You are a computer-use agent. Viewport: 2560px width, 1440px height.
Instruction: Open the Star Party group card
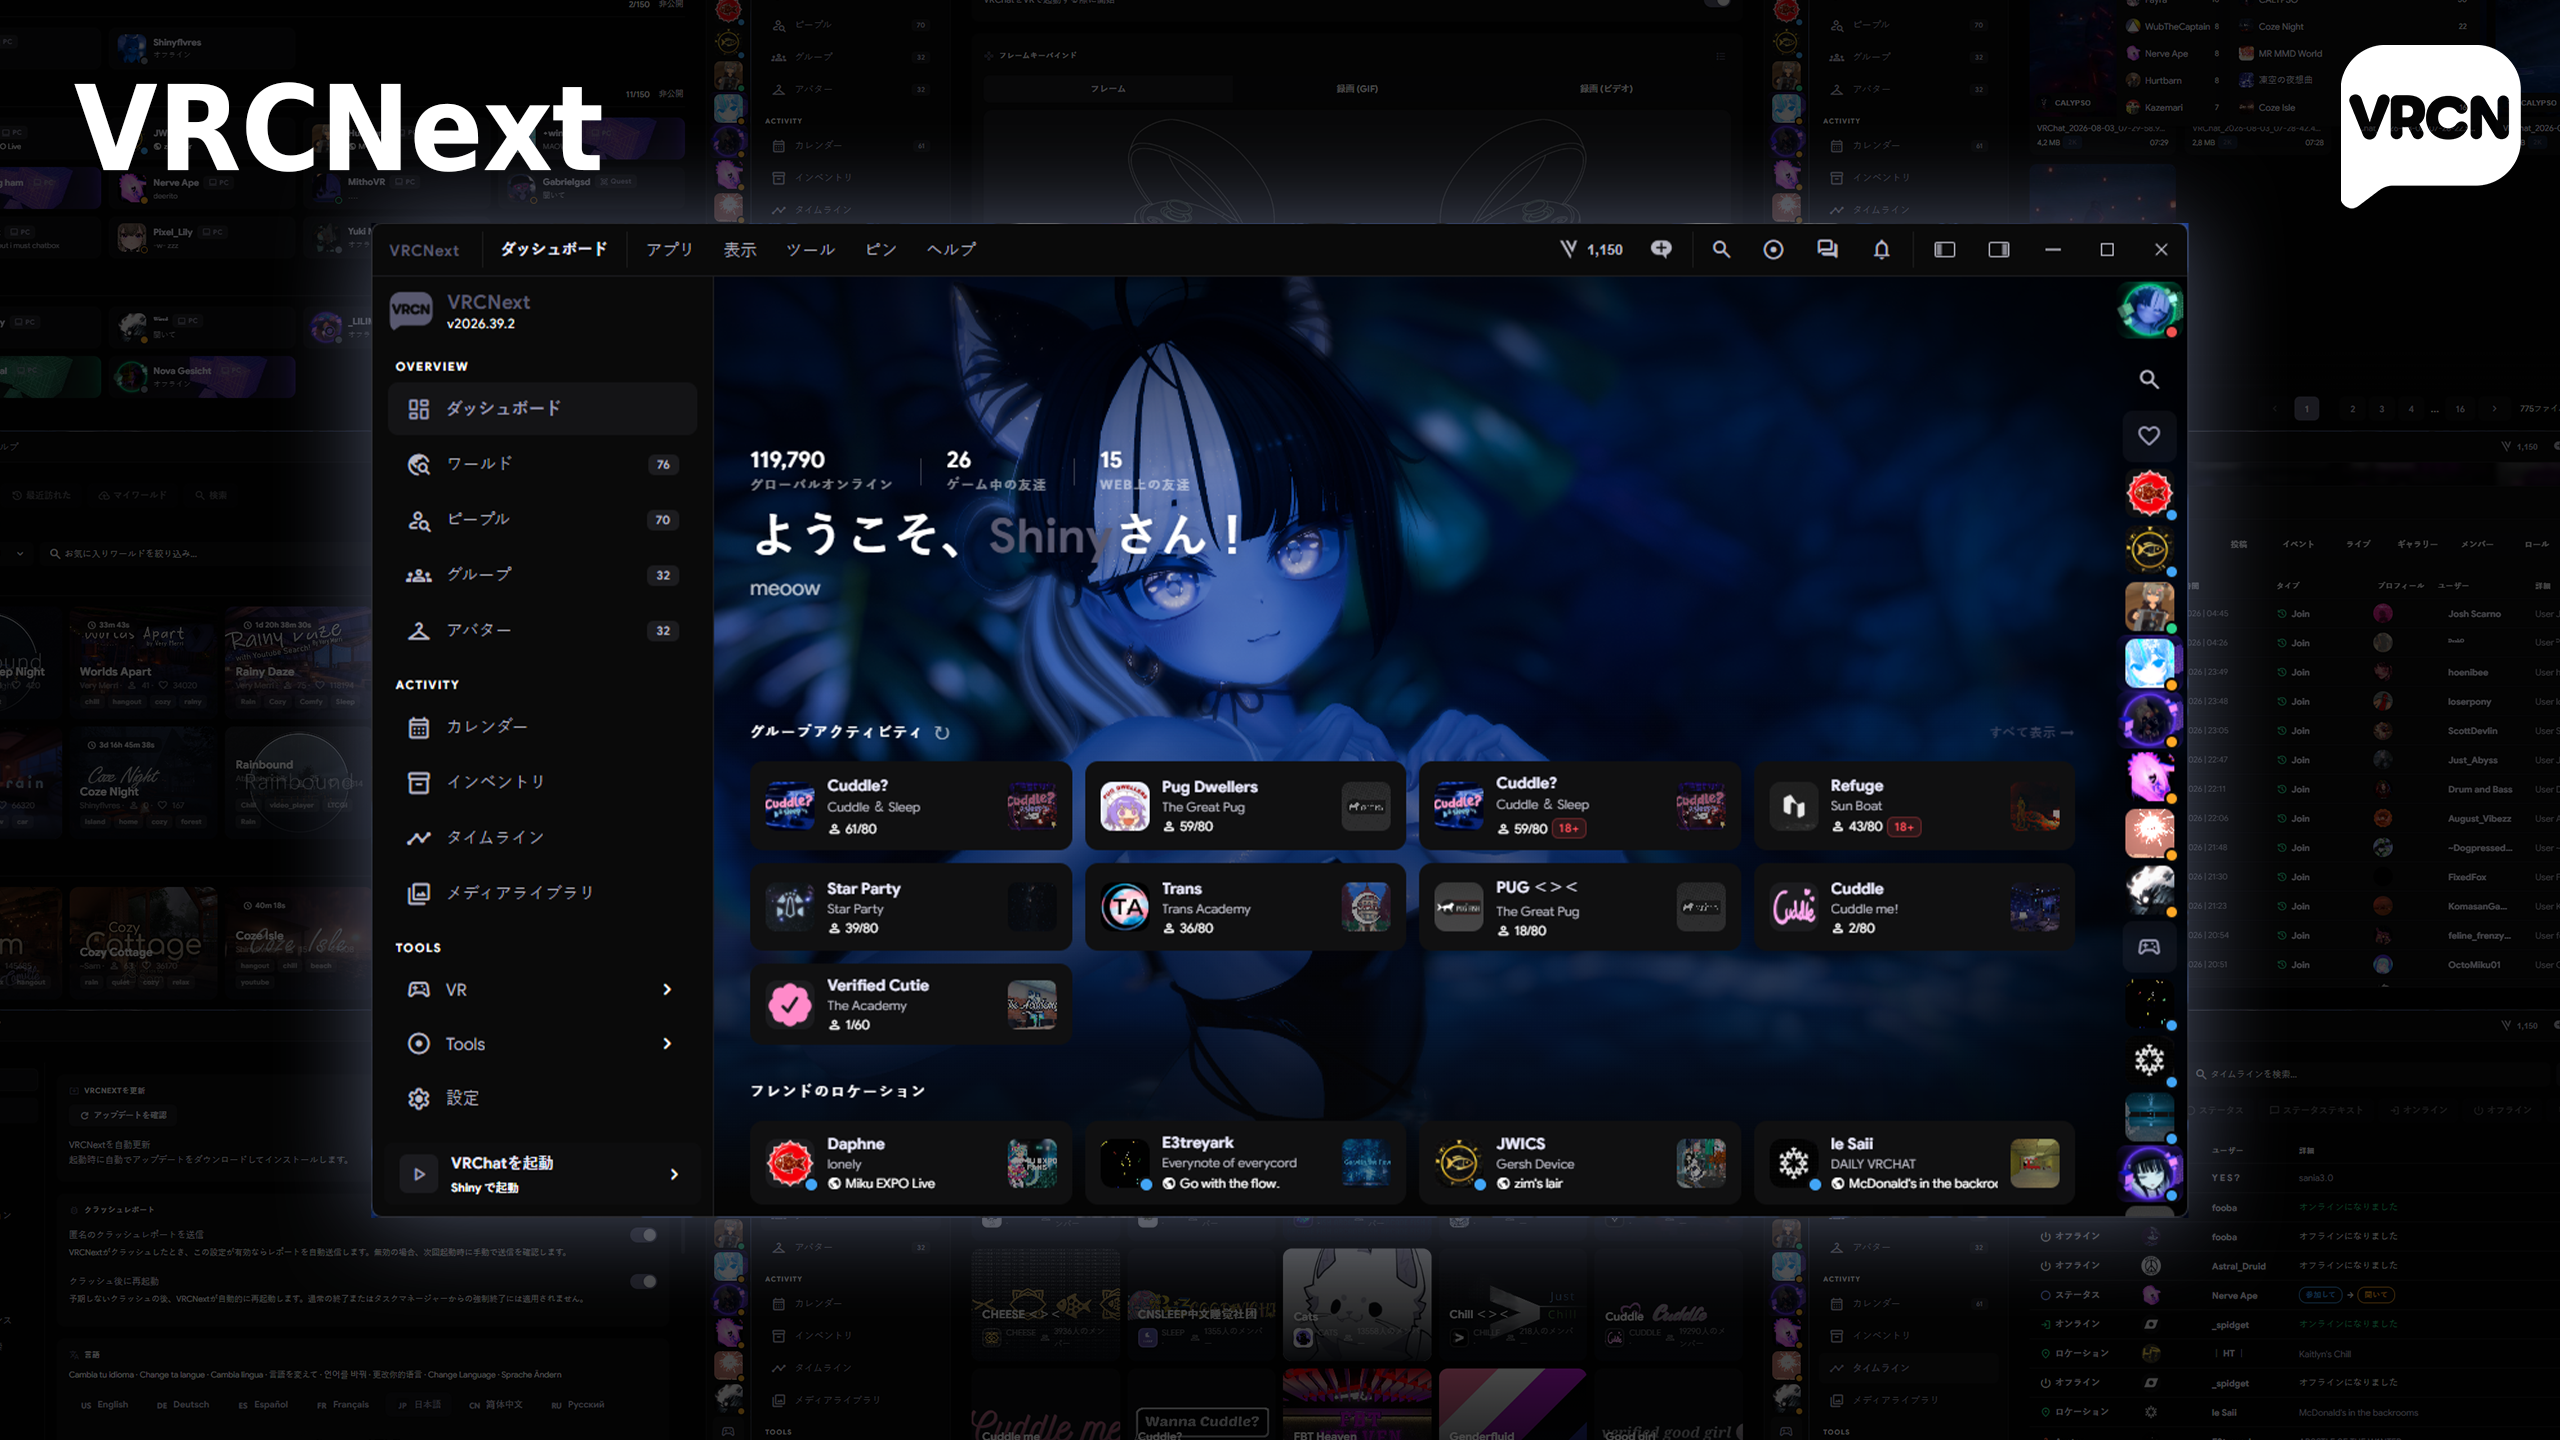pos(910,907)
